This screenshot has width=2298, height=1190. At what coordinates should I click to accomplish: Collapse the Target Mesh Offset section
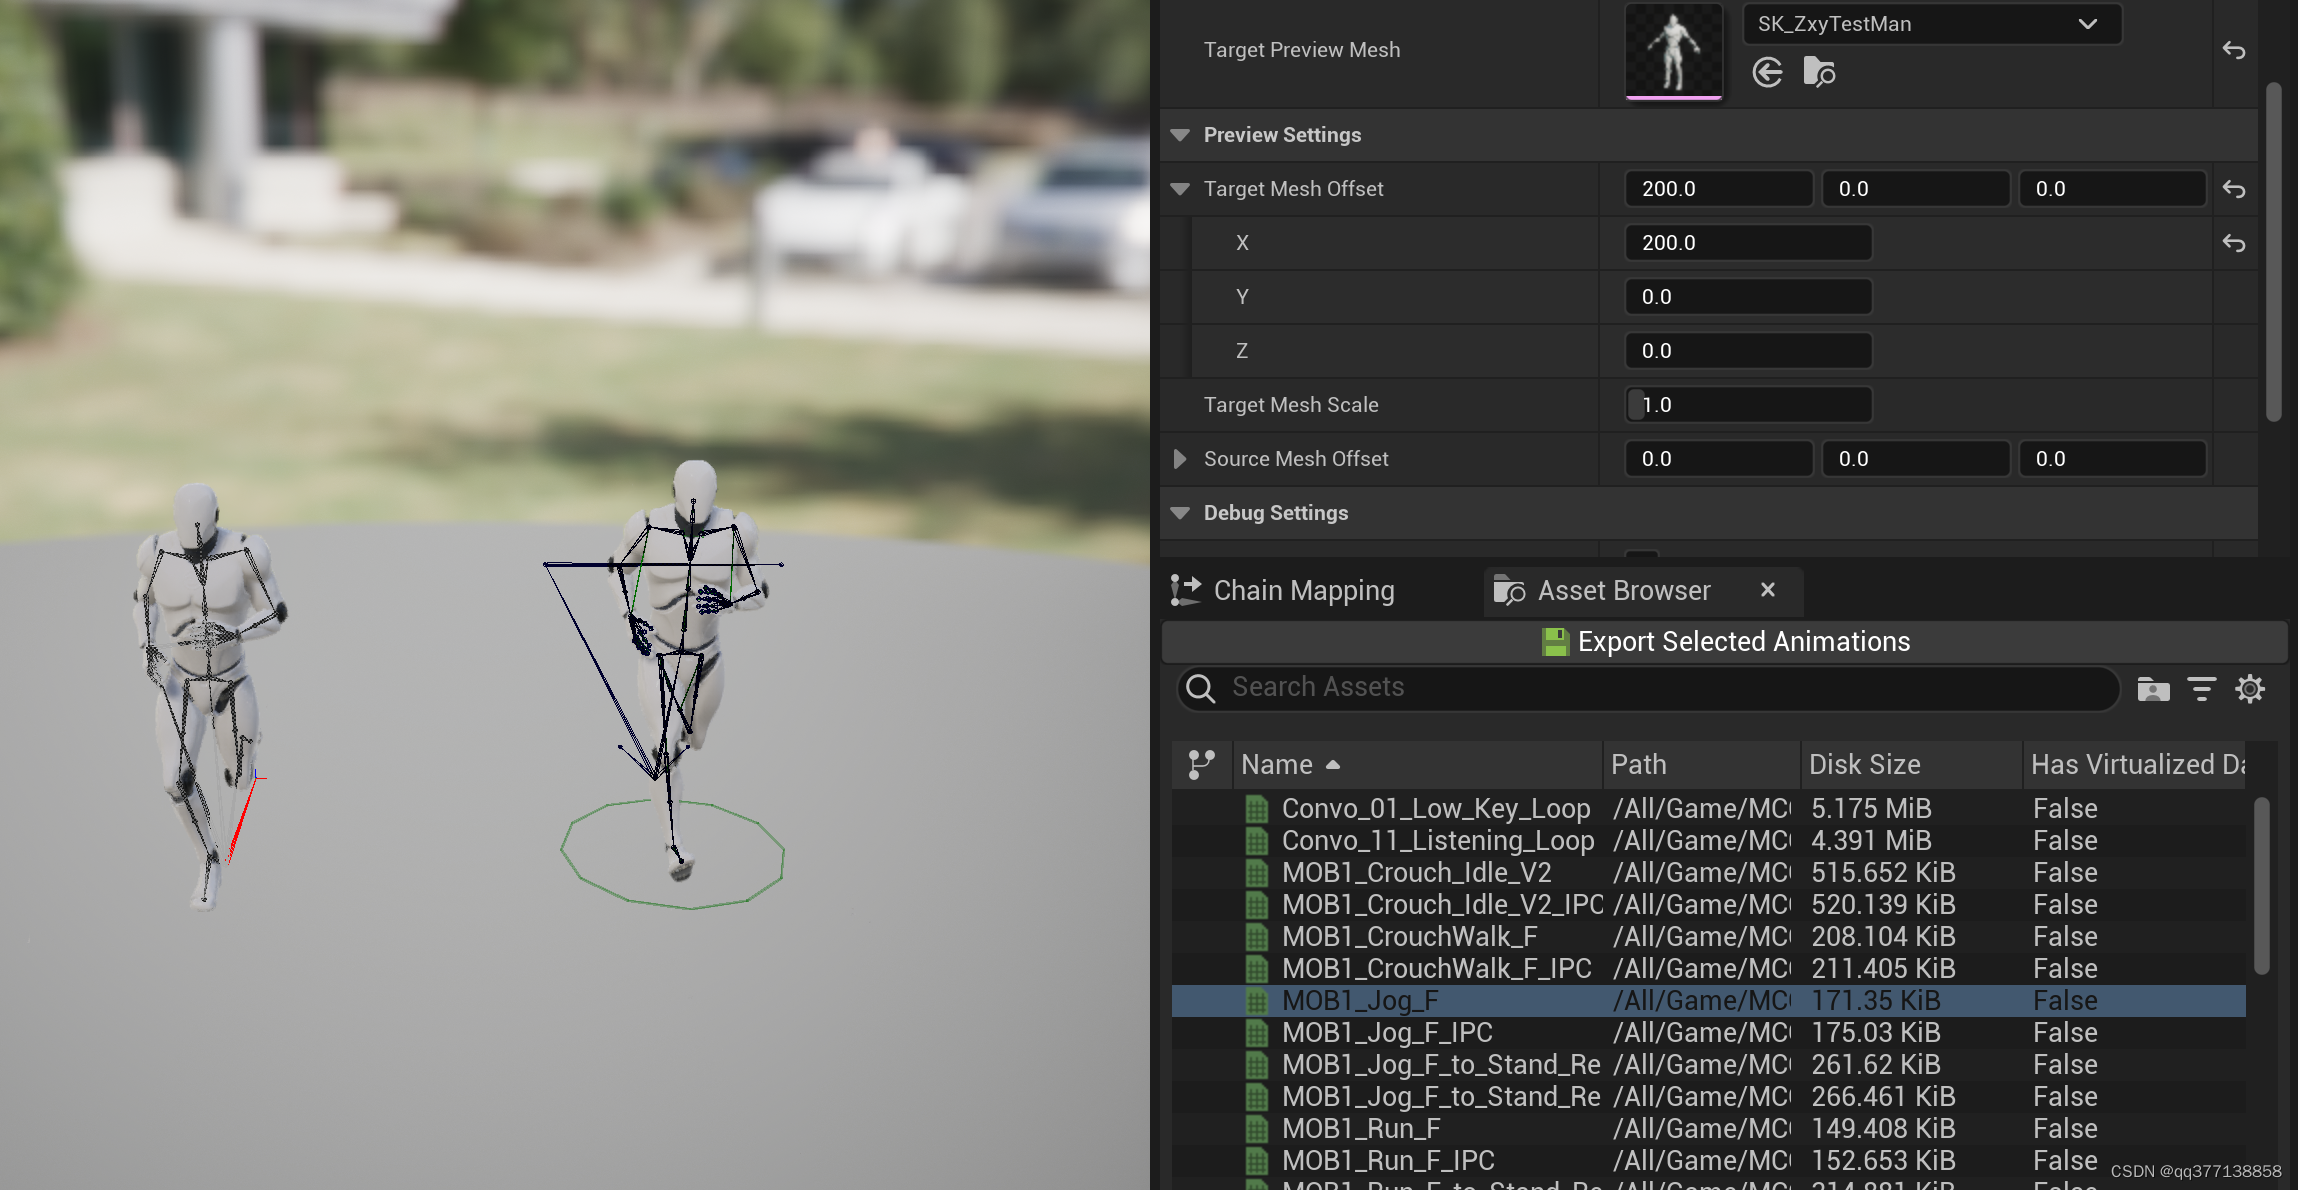pyautogui.click(x=1182, y=188)
